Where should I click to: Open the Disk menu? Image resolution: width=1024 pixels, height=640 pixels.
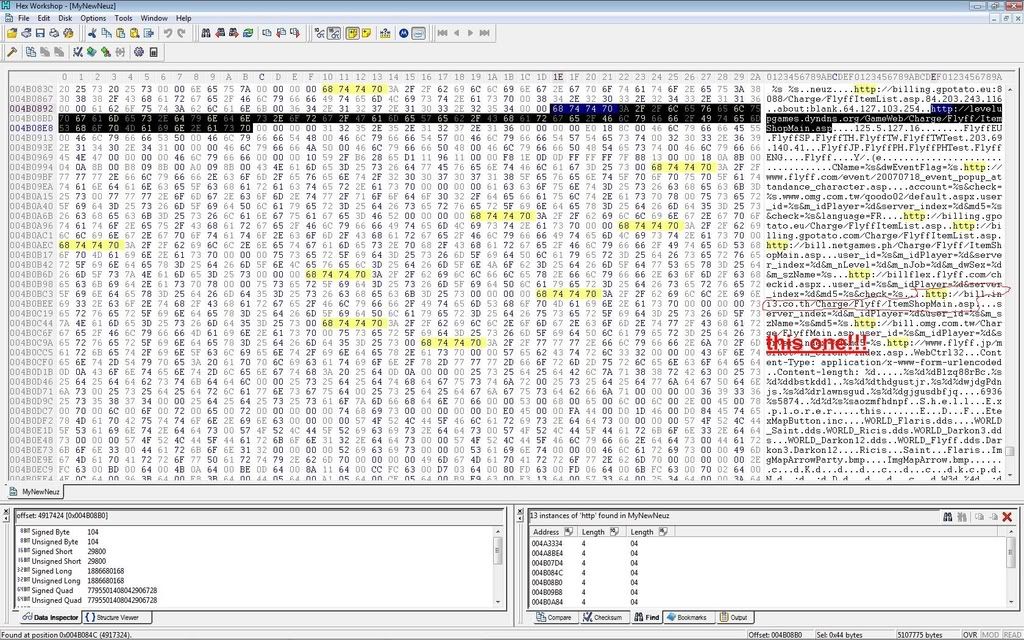pyautogui.click(x=66, y=18)
